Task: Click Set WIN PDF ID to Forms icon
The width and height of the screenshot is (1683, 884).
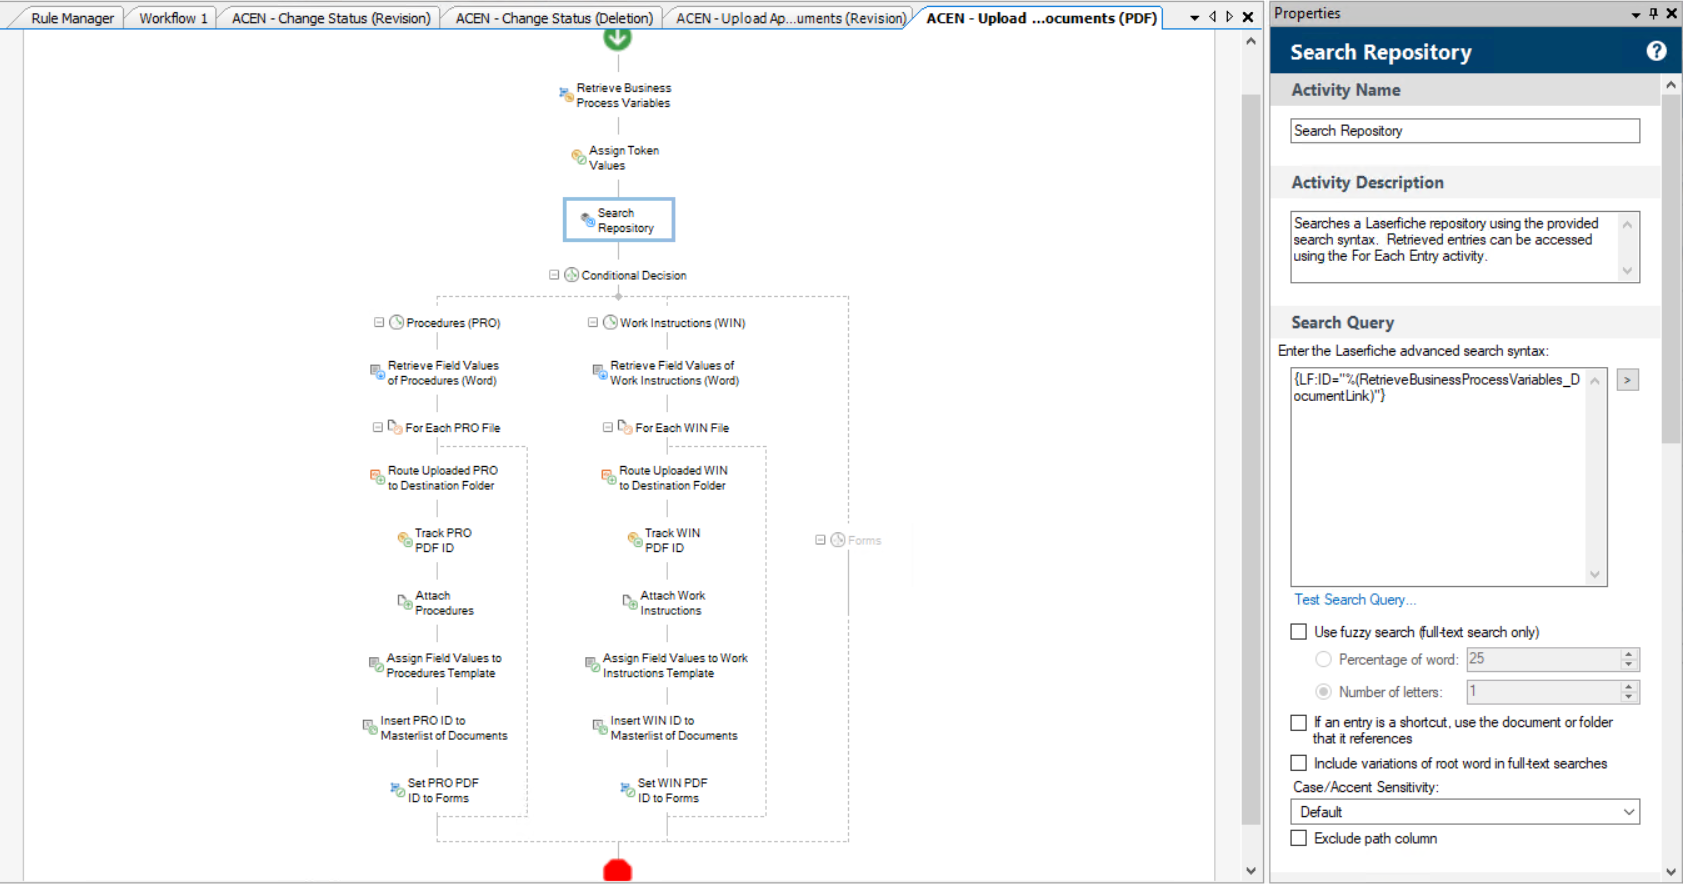Action: (x=628, y=790)
